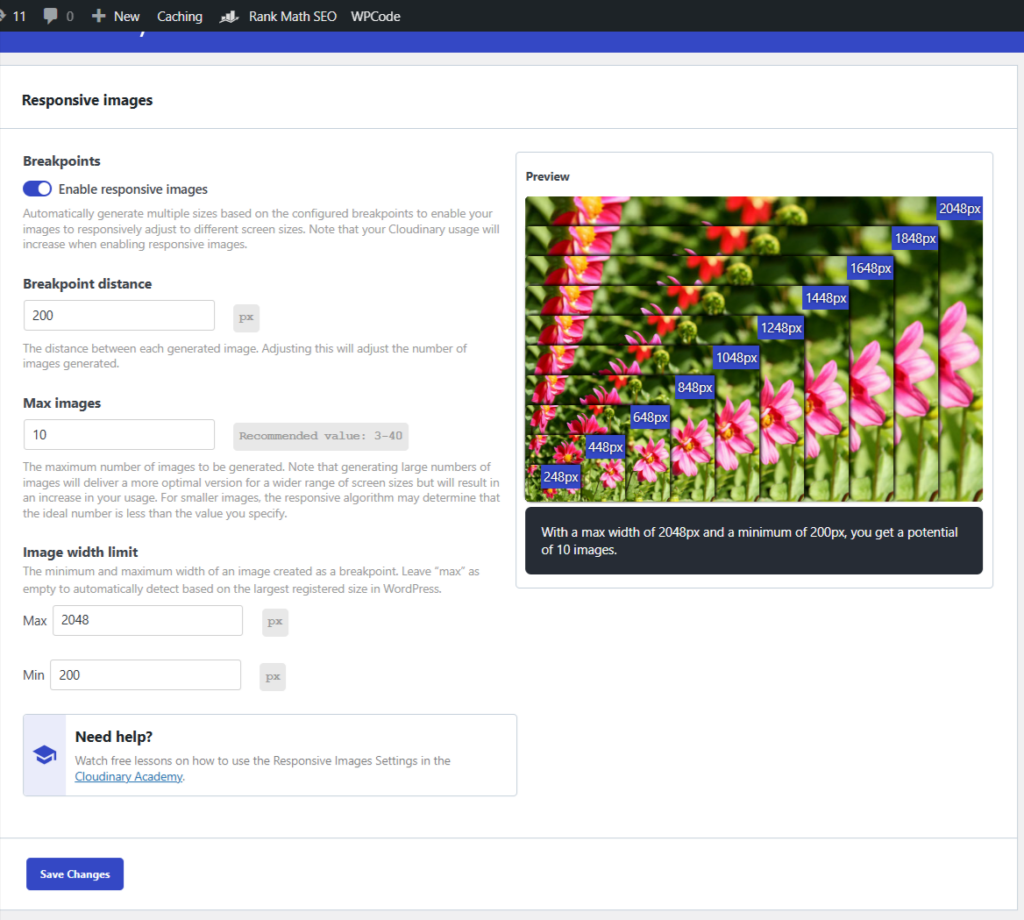Click the updates icon showing 11
This screenshot has width=1024, height=920.
click(13, 16)
